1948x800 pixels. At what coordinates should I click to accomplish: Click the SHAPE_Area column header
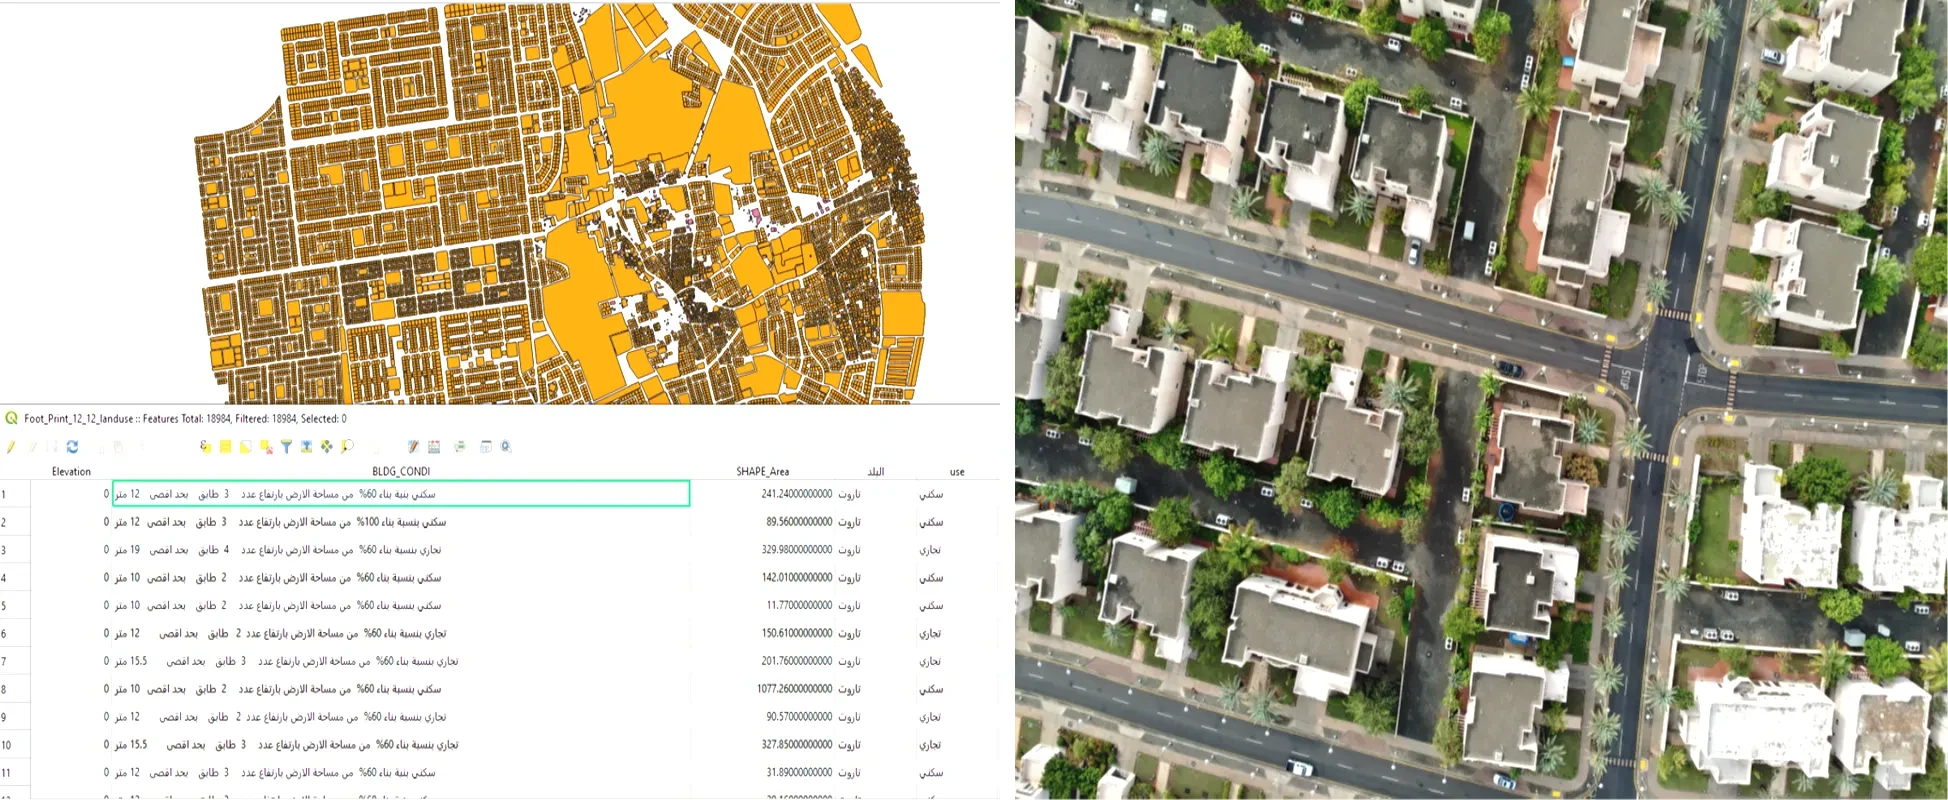coord(762,472)
